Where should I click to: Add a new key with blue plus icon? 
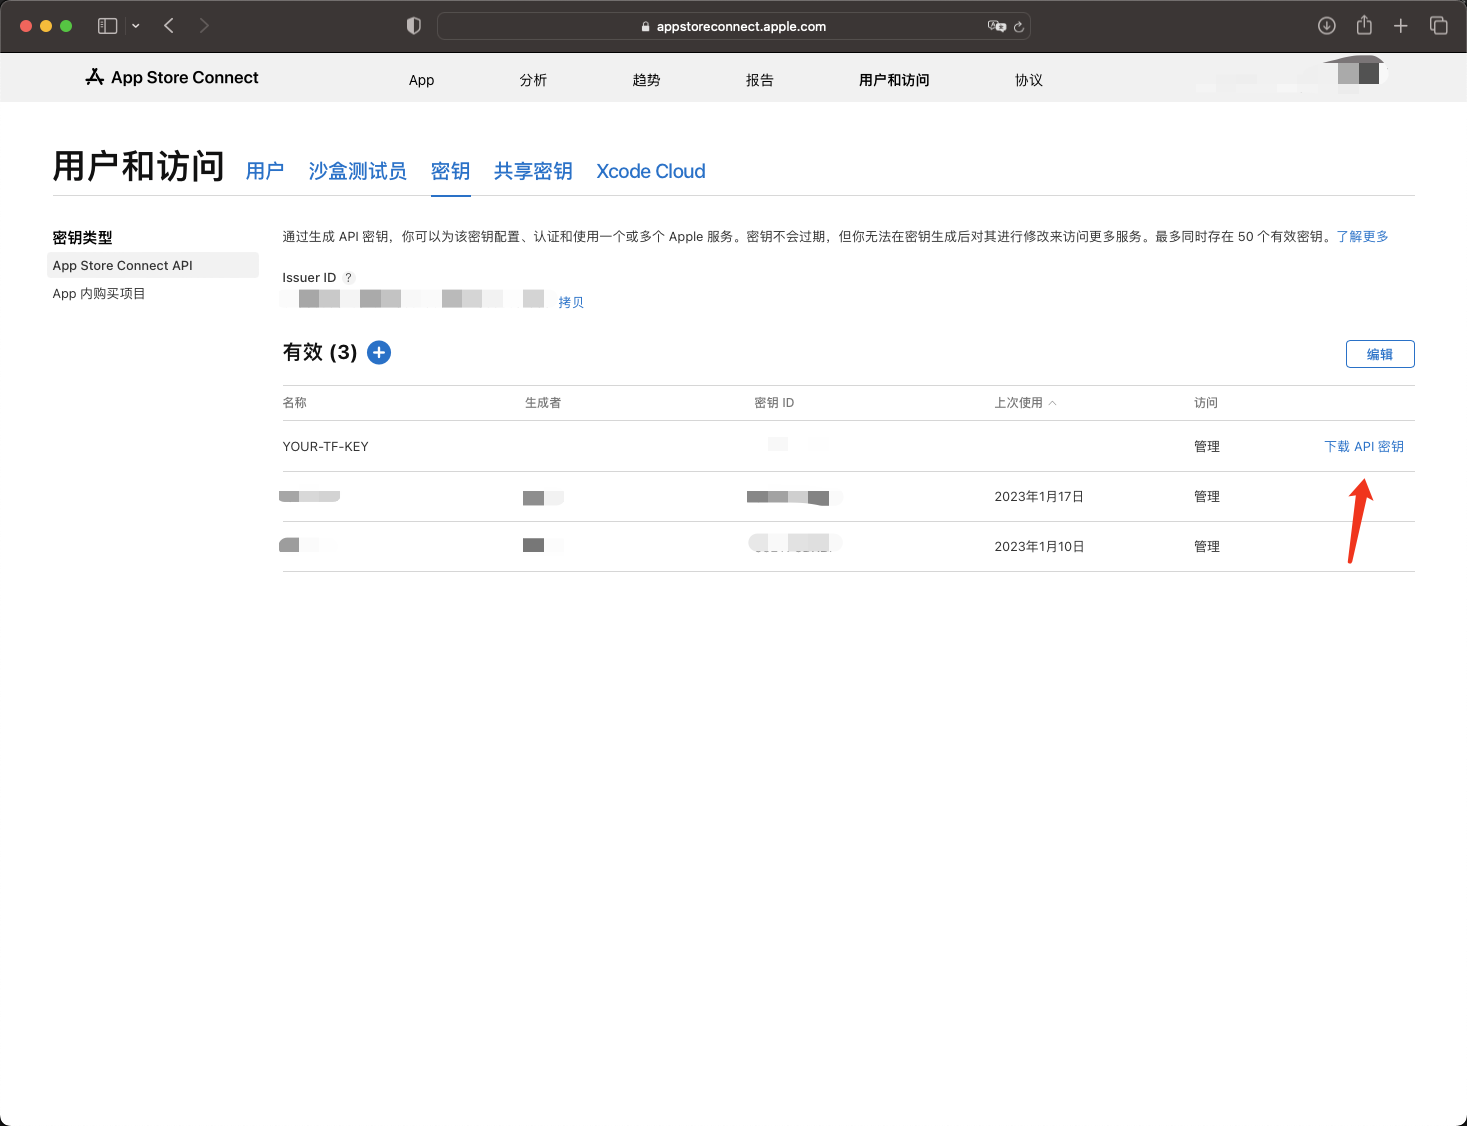(x=379, y=352)
